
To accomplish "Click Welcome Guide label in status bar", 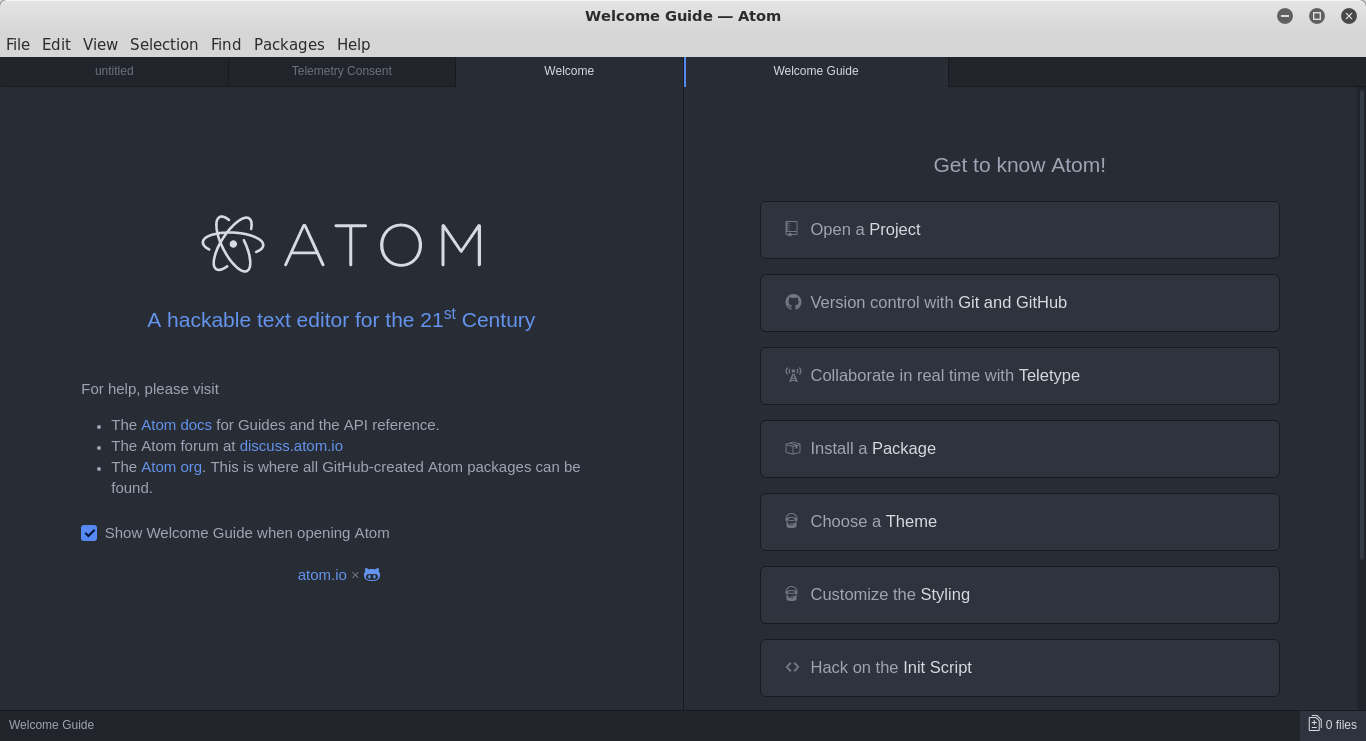I will coord(51,725).
